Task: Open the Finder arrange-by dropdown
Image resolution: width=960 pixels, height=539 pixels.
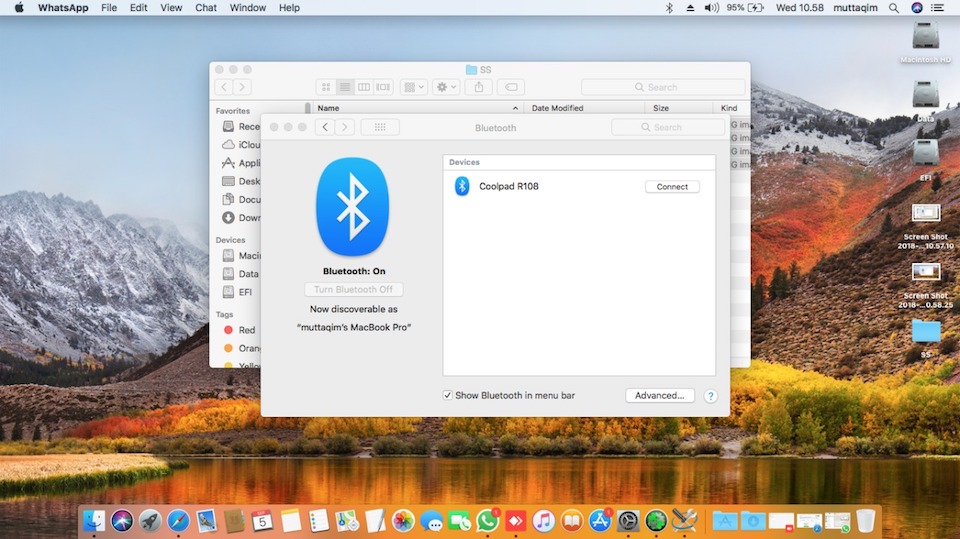Action: tap(413, 87)
